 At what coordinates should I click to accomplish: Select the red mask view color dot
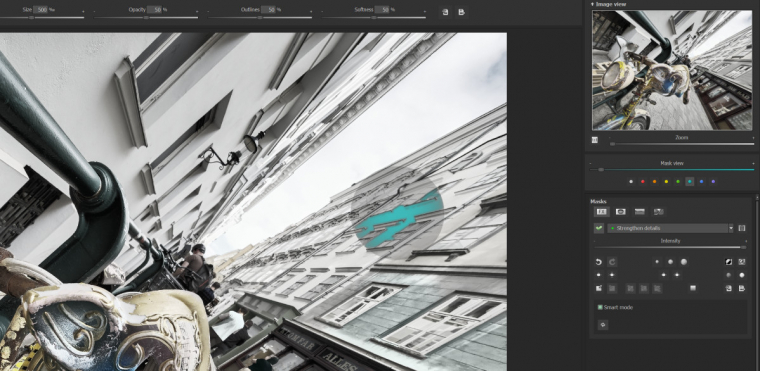tap(643, 182)
